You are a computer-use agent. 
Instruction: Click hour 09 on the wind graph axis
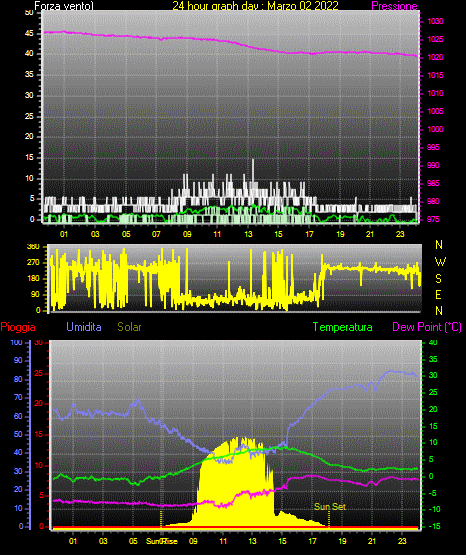pyautogui.click(x=187, y=234)
